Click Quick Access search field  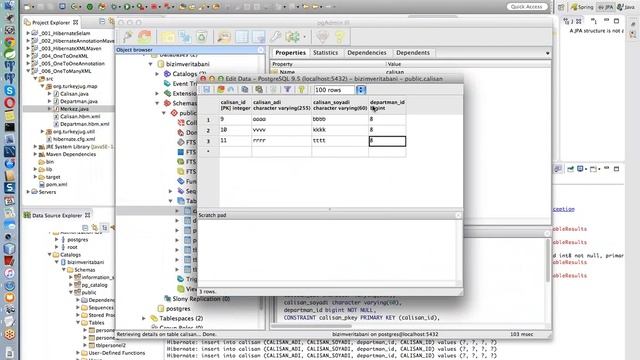pos(527,7)
